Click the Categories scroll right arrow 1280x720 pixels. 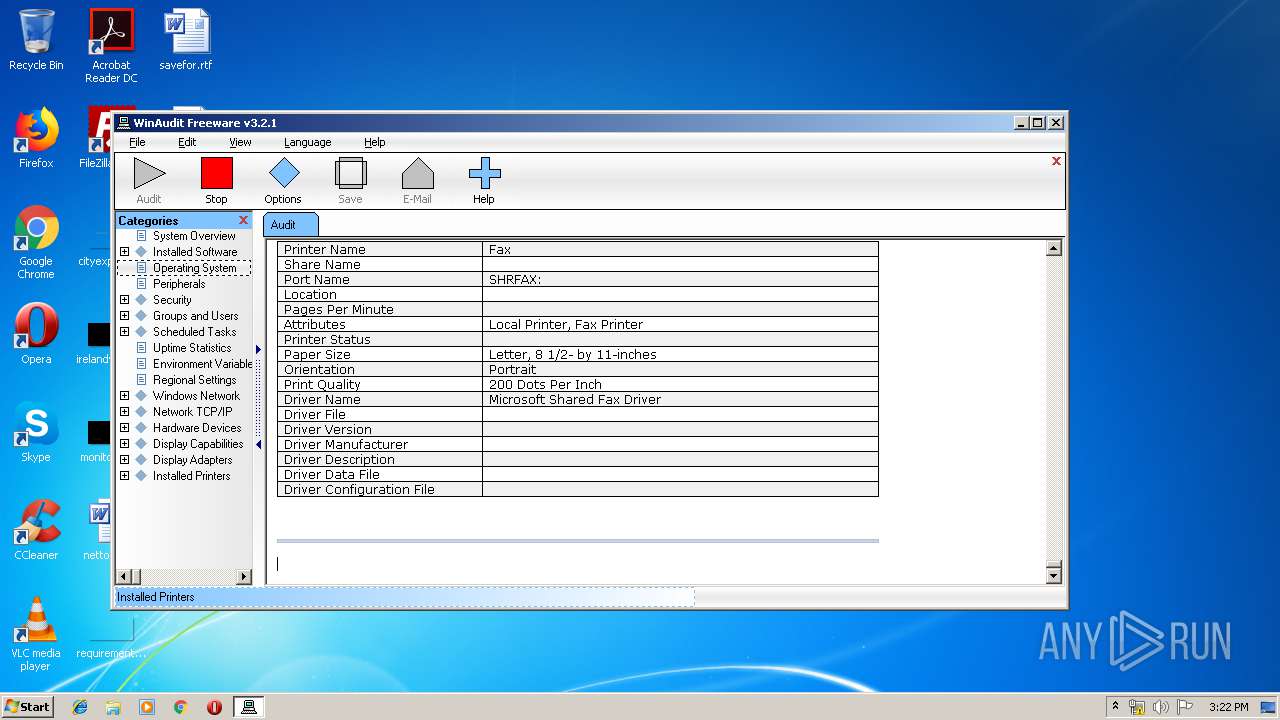click(244, 576)
